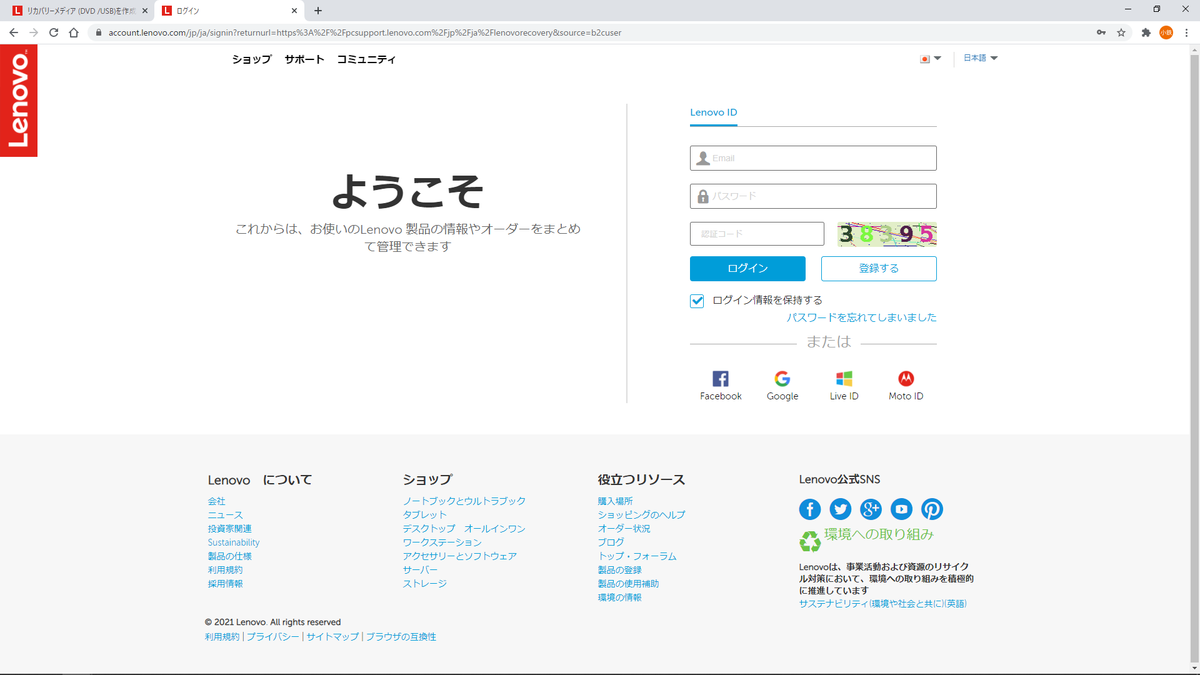Open the ショッピングのヘルプ link
The image size is (1200, 675).
641,515
